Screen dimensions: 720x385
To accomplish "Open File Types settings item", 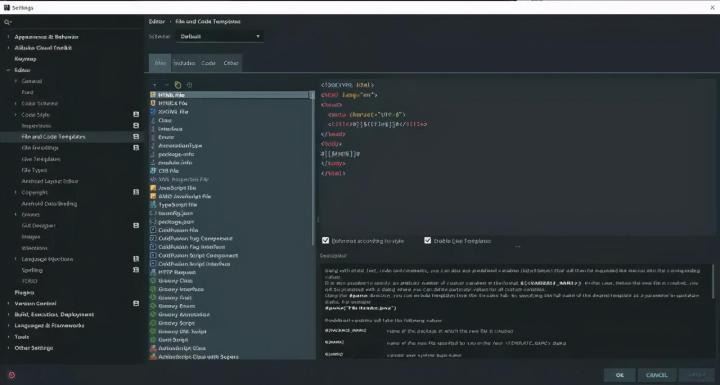I will 34,170.
